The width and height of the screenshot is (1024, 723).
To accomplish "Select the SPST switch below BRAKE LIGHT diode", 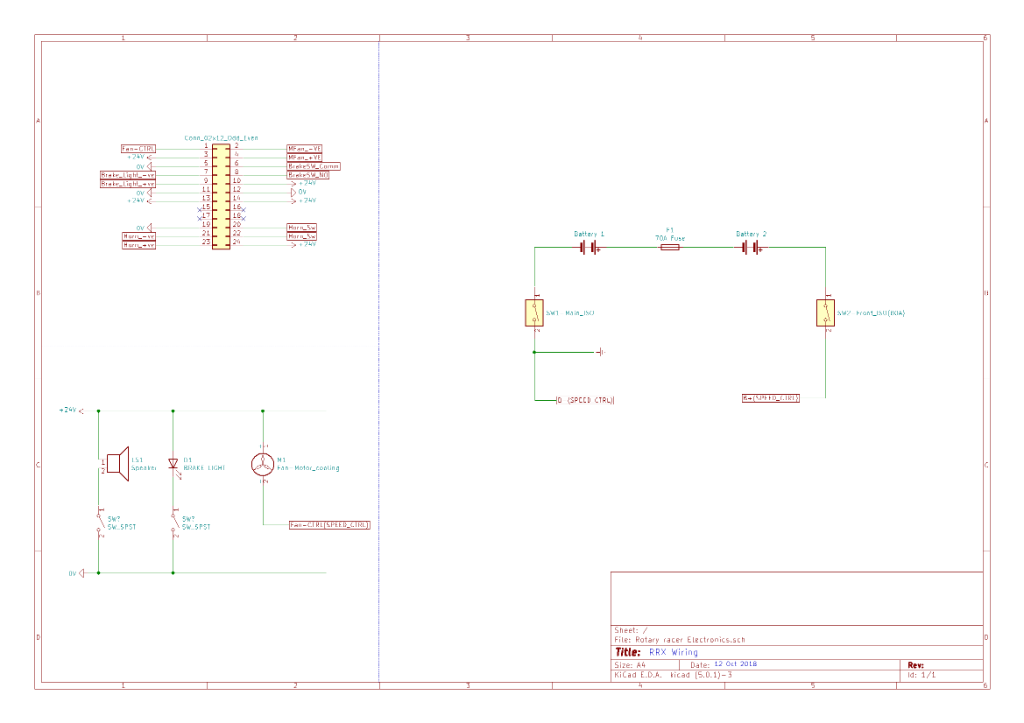I will (x=174, y=522).
